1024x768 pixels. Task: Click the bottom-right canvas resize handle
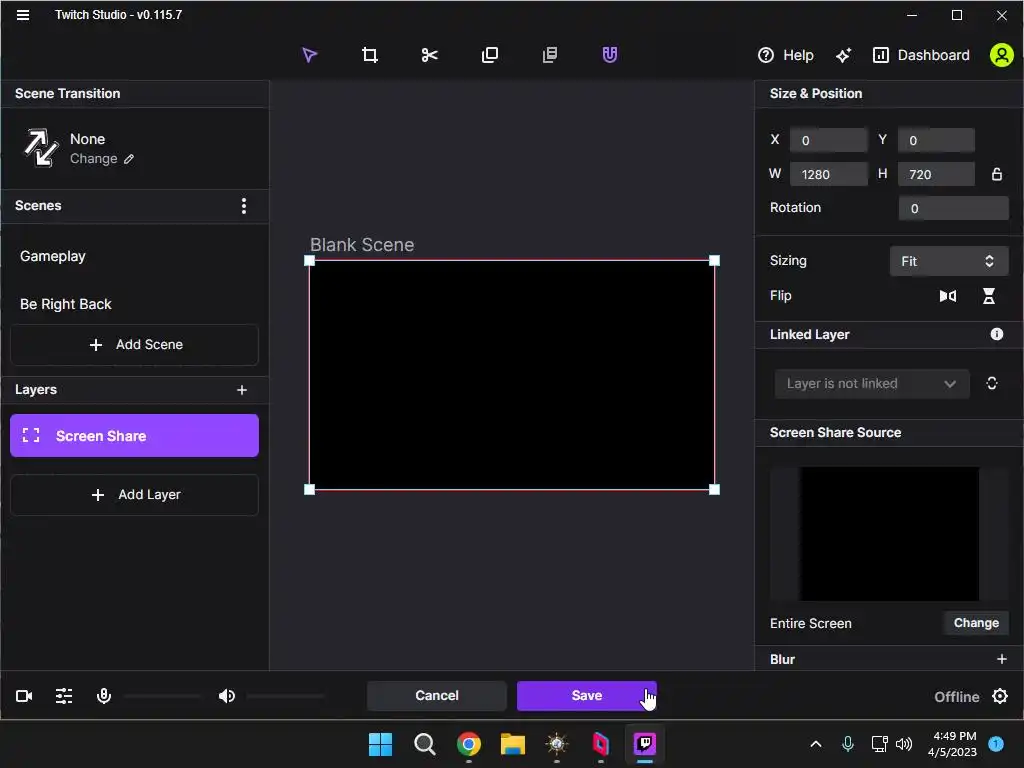714,489
